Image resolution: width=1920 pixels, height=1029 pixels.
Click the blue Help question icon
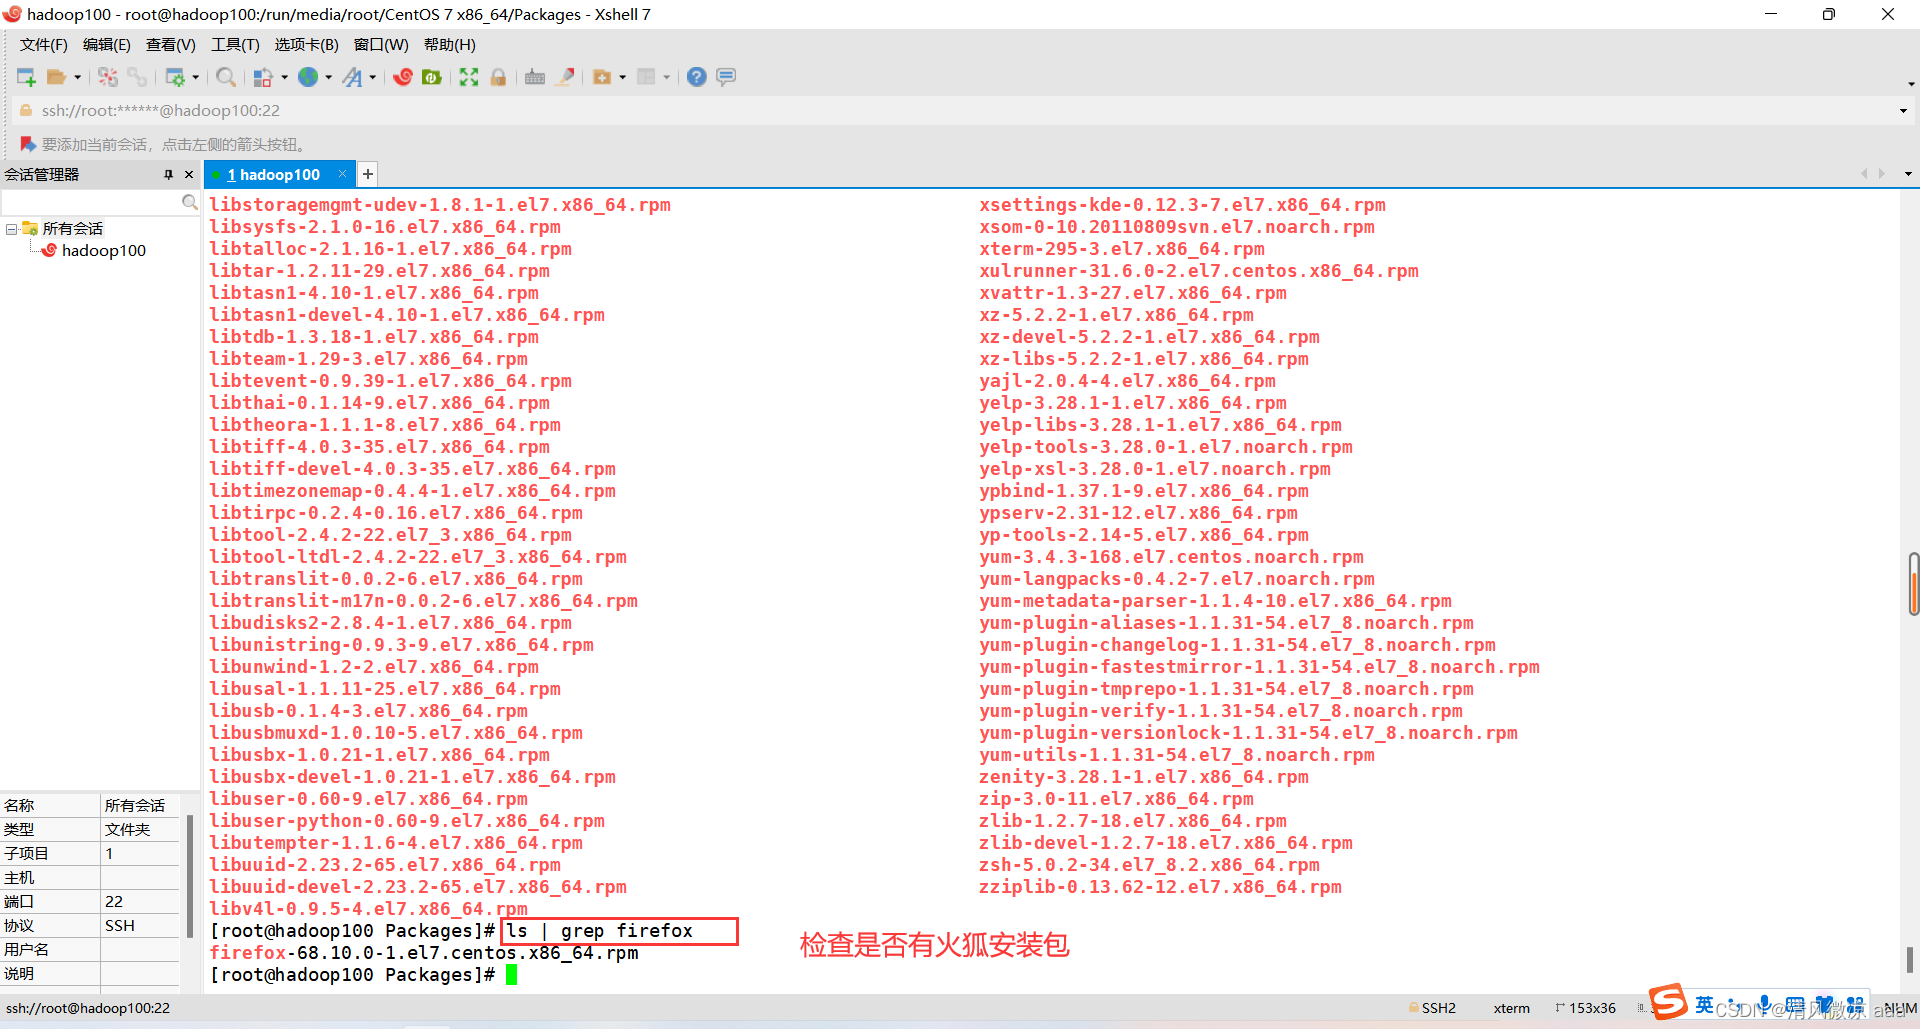click(x=697, y=77)
